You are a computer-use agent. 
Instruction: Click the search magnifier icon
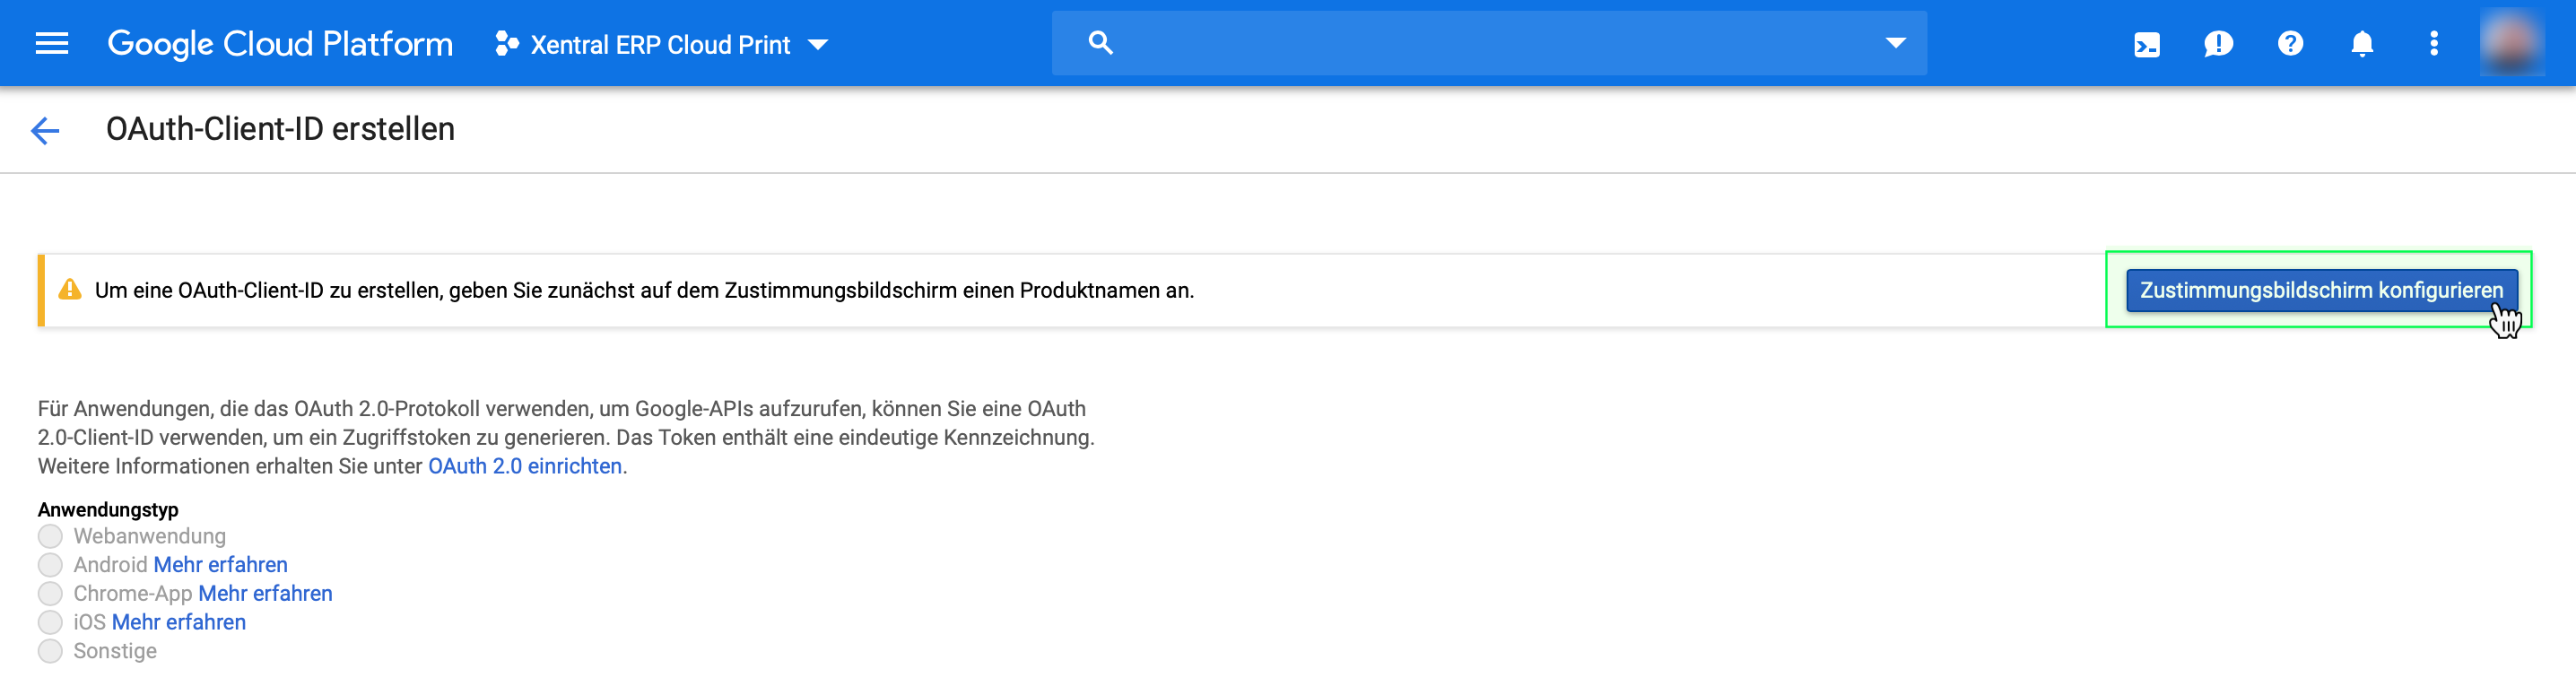coord(1100,43)
